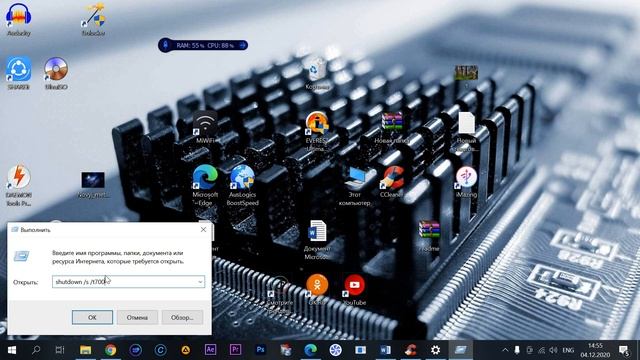Open Premiere Pro from the taskbar
The height and width of the screenshot is (360, 640).
tap(235, 350)
